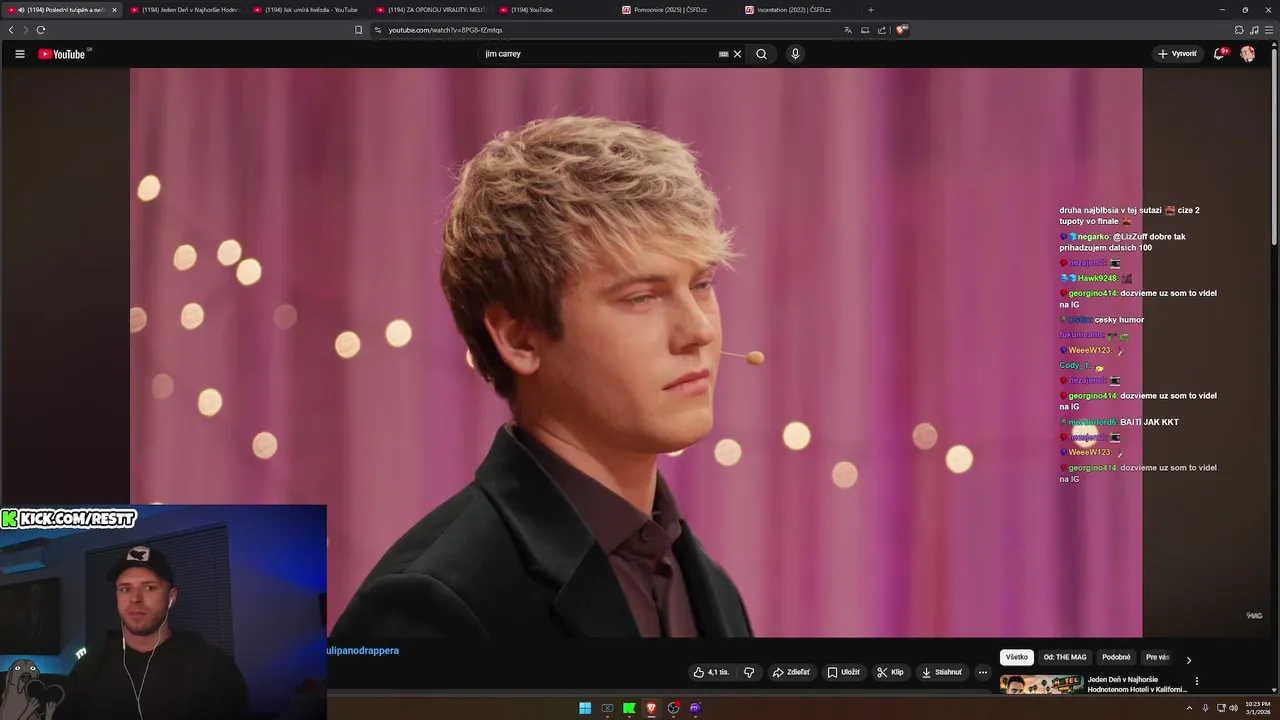
Task: Click the browser address bar URL
Action: pyautogui.click(x=445, y=30)
